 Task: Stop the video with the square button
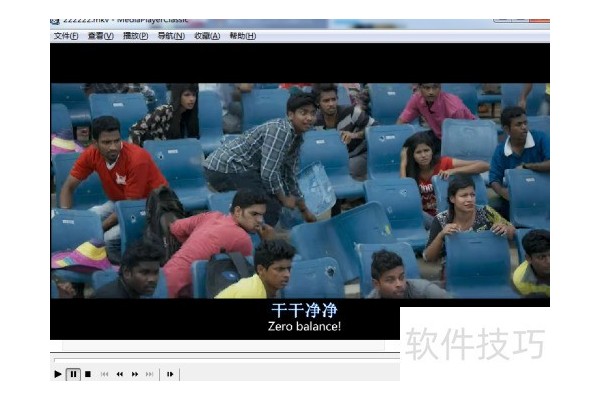[x=88, y=374]
